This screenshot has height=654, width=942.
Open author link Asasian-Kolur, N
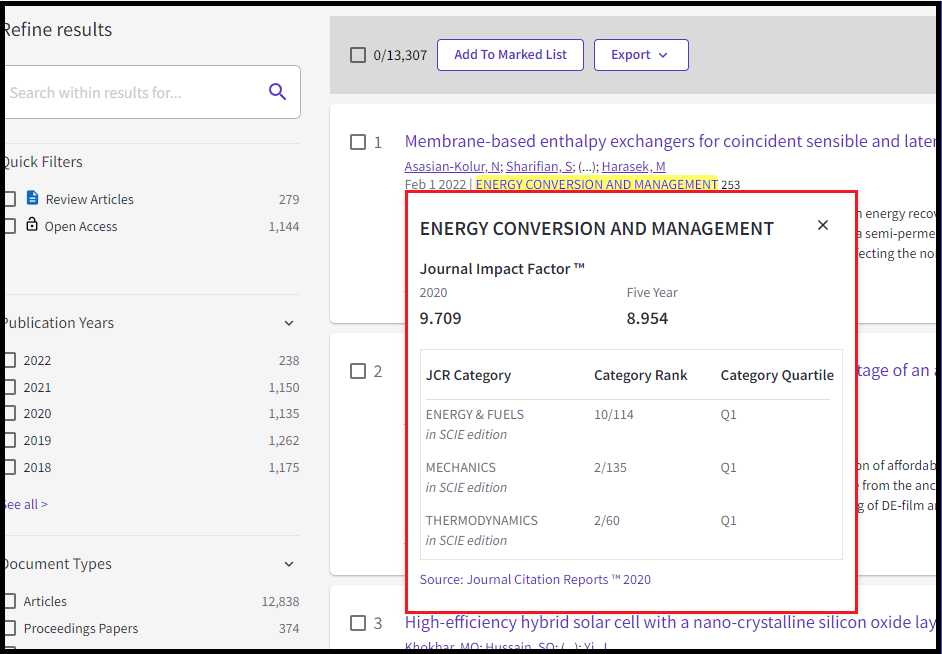click(453, 166)
